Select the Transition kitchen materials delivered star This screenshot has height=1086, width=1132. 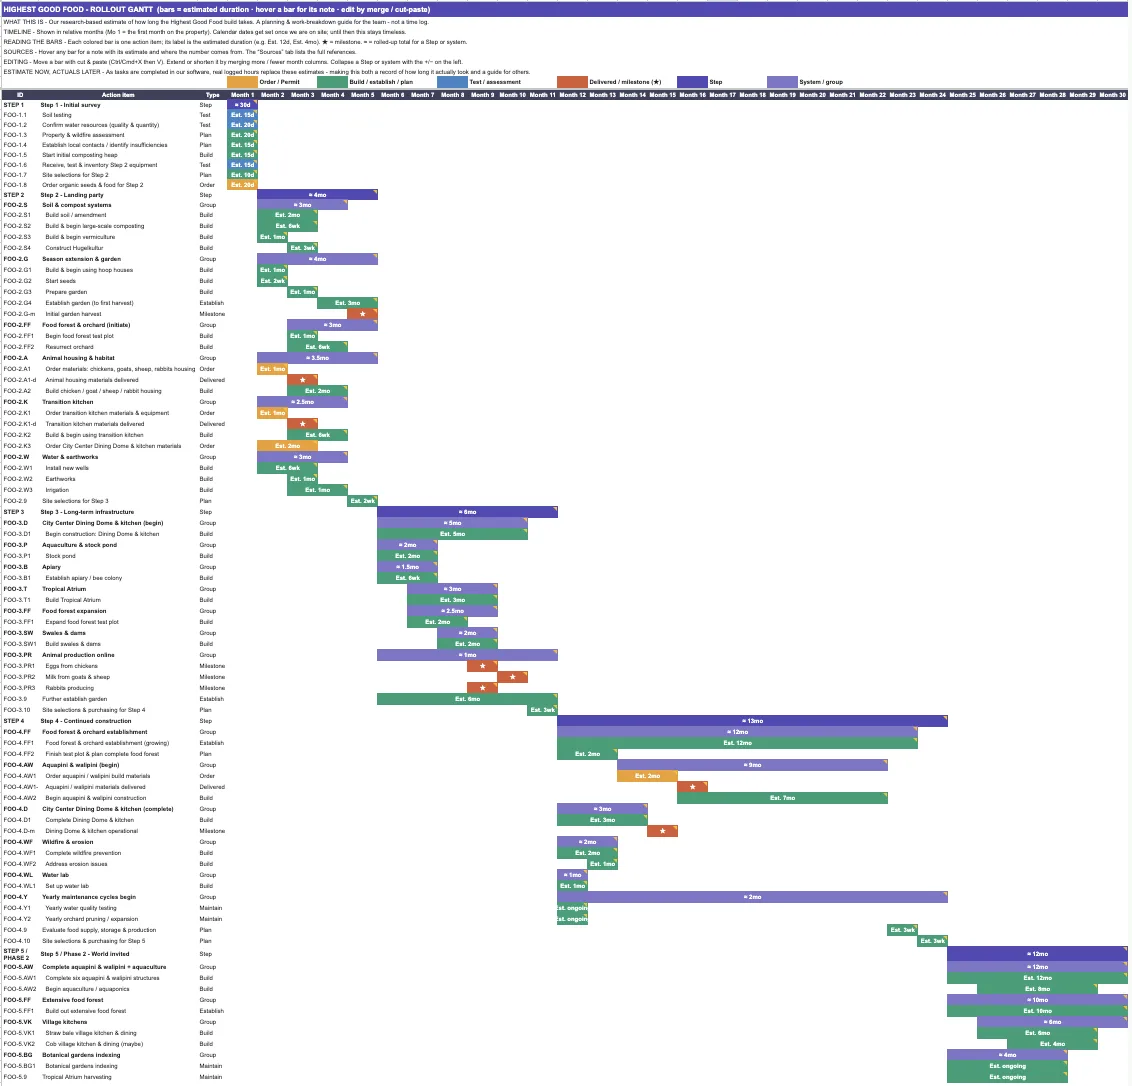coord(302,424)
